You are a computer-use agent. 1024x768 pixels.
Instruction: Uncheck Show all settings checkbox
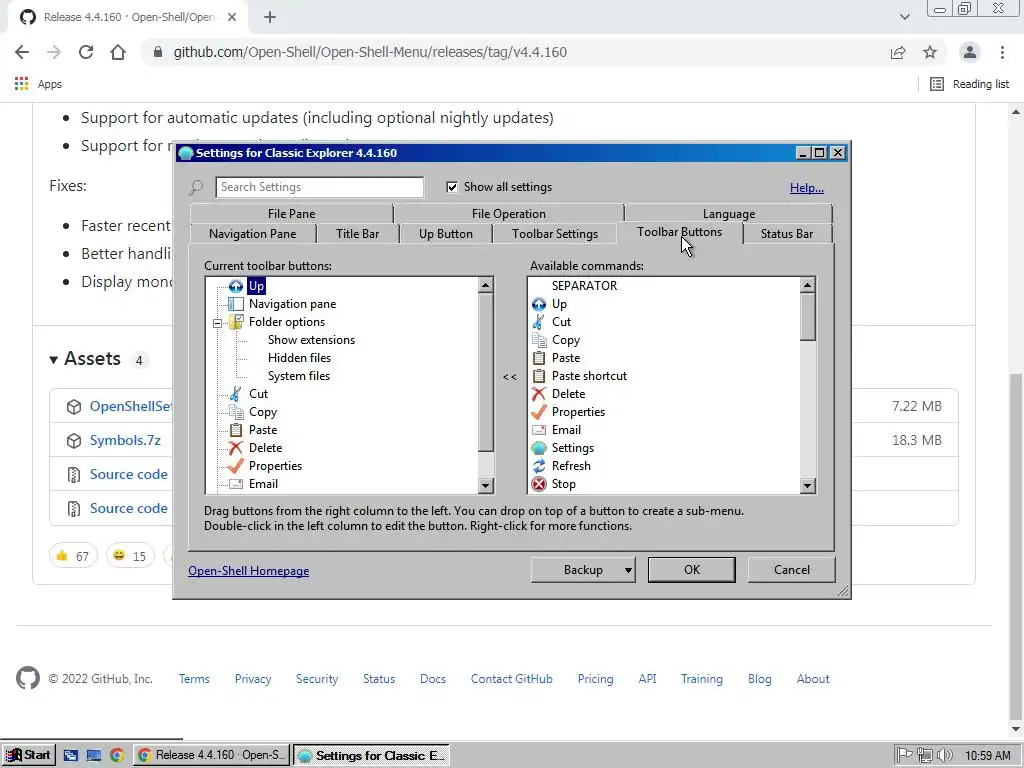(452, 187)
